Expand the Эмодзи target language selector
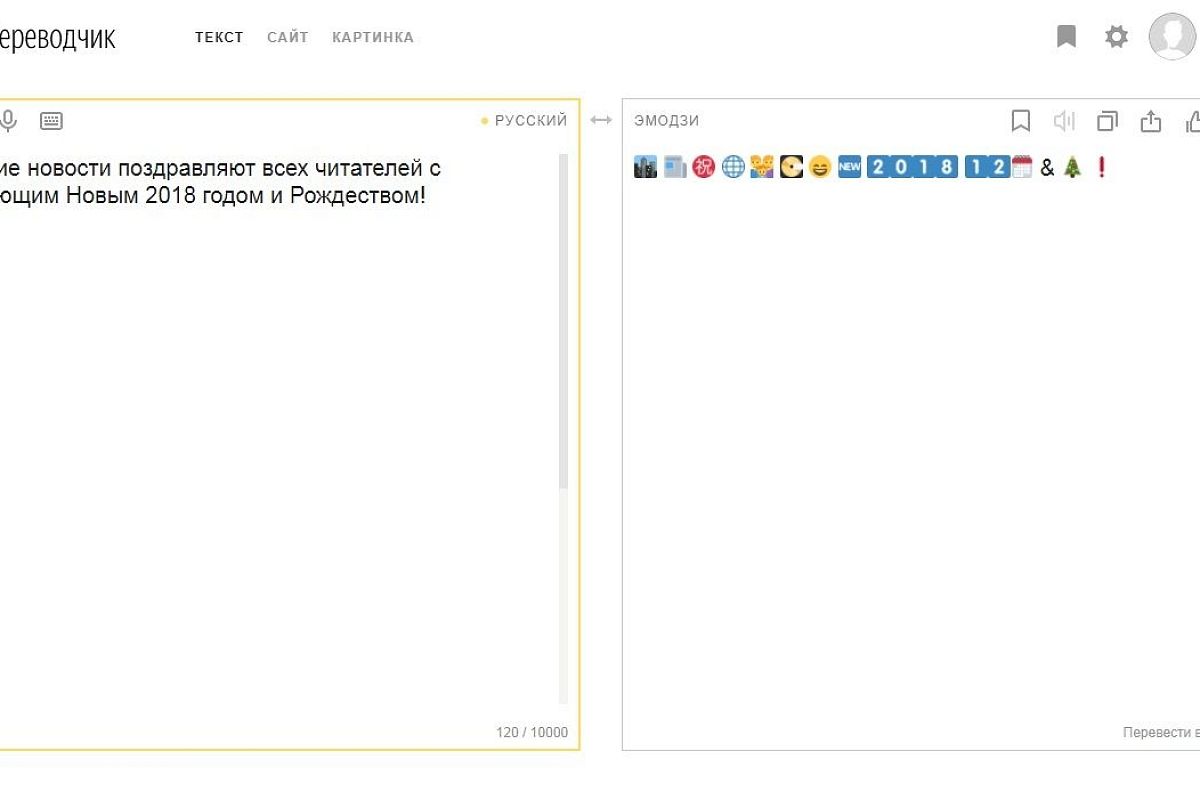1200x800 pixels. click(x=666, y=120)
